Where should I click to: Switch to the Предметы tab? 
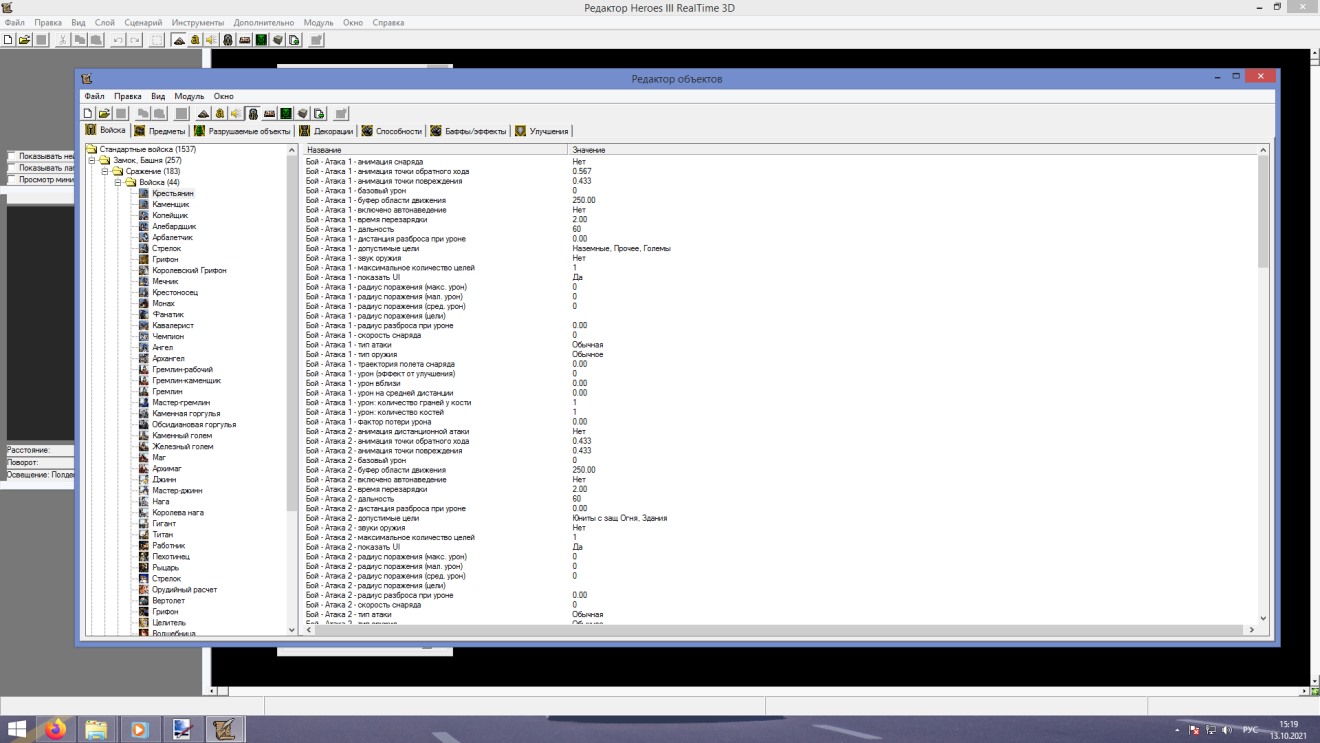click(x=160, y=131)
